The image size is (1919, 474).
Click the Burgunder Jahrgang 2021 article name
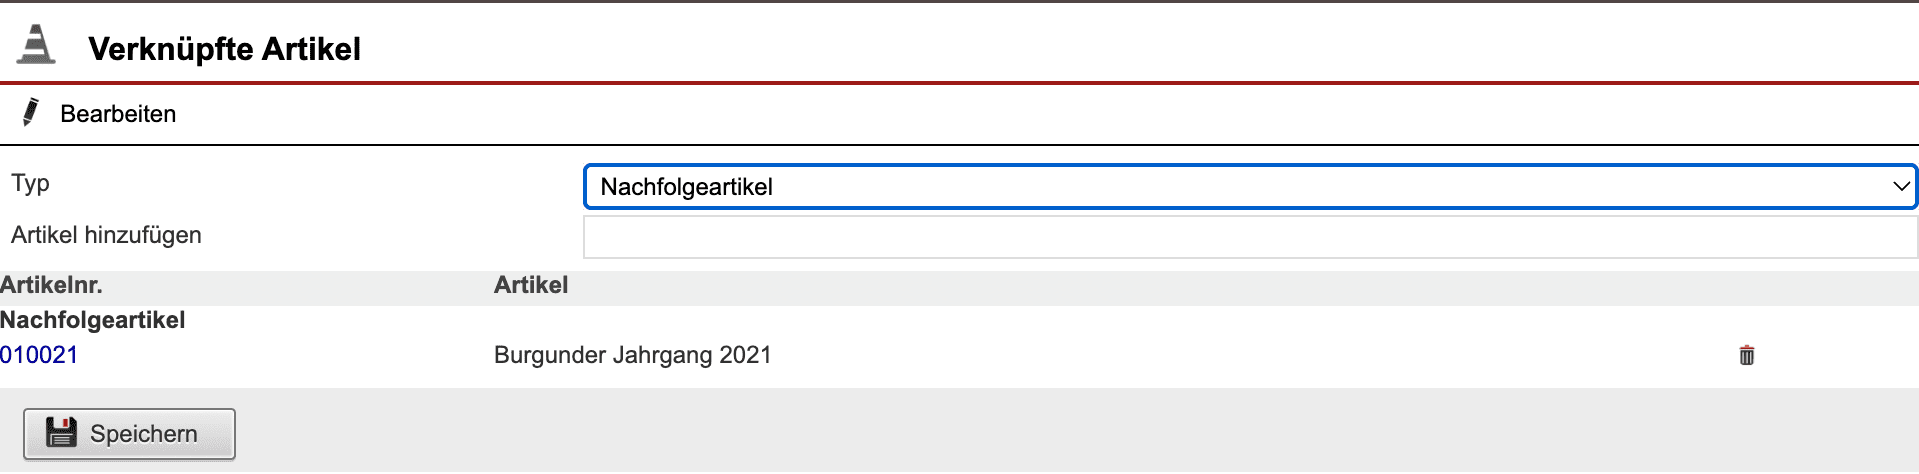[x=632, y=355]
